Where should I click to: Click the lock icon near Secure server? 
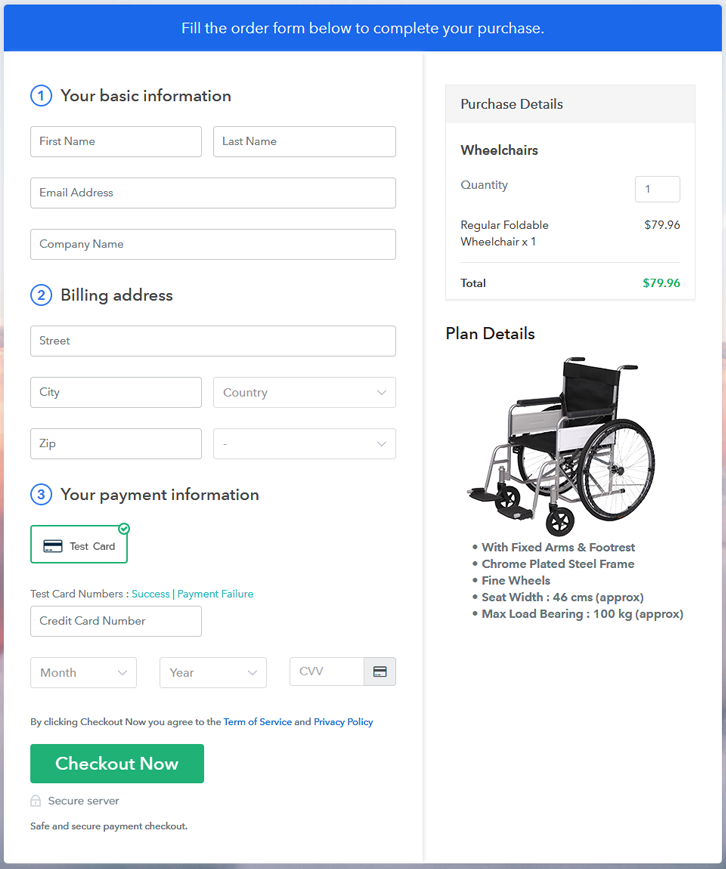[35, 801]
